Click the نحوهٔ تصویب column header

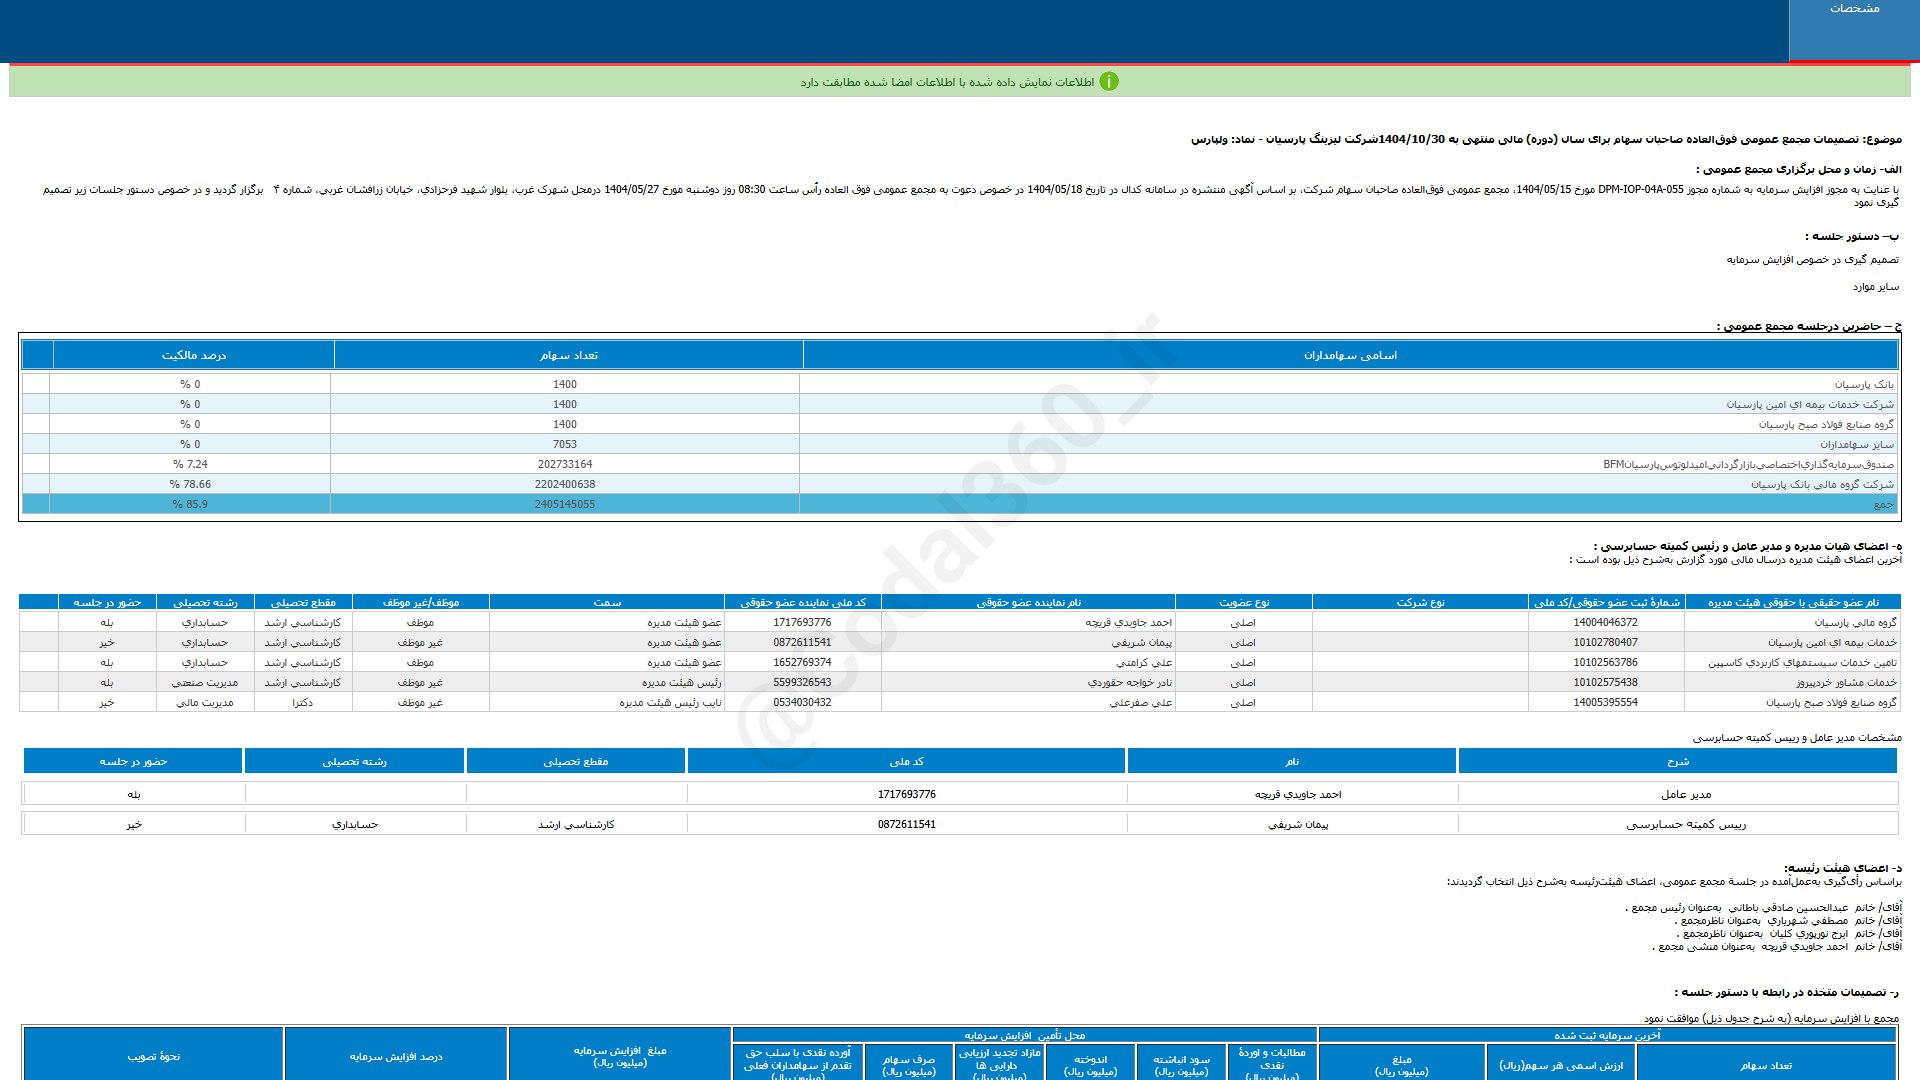[x=153, y=1056]
